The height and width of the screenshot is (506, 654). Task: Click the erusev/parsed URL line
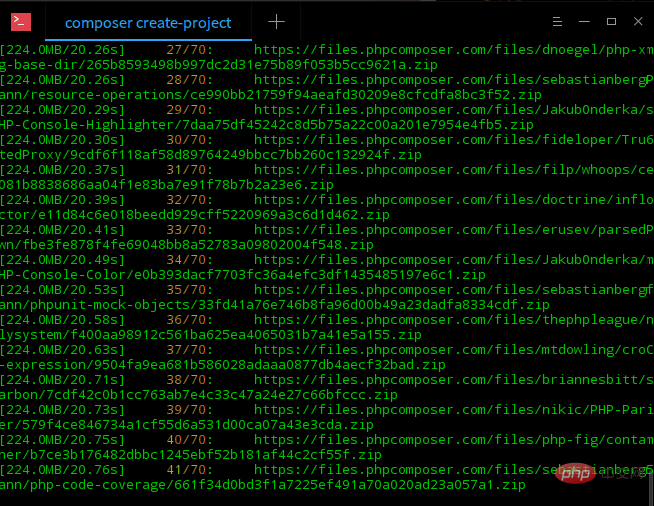point(454,230)
